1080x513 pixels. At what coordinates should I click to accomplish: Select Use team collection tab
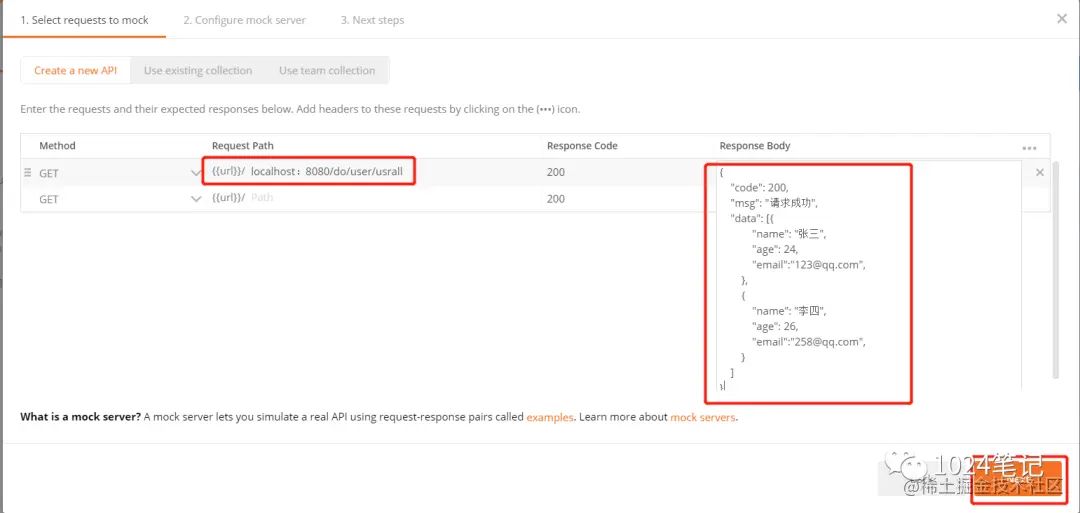(x=327, y=70)
